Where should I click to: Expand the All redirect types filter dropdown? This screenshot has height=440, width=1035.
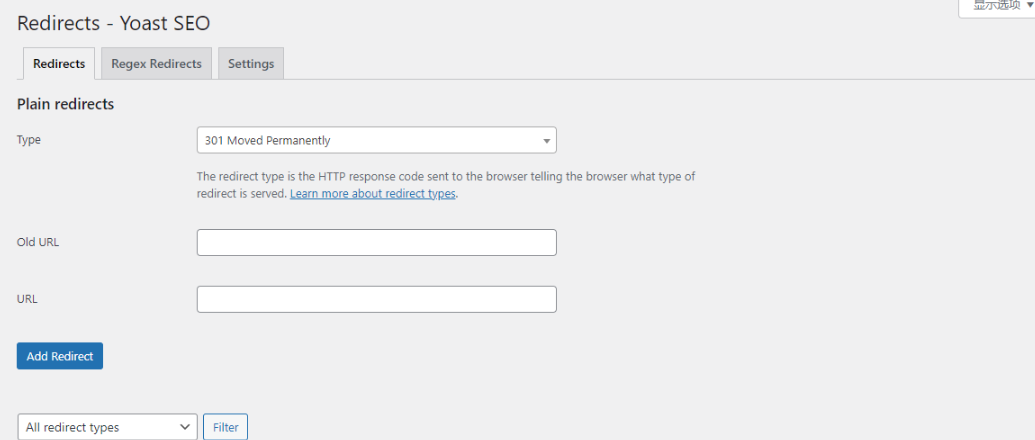coord(108,427)
